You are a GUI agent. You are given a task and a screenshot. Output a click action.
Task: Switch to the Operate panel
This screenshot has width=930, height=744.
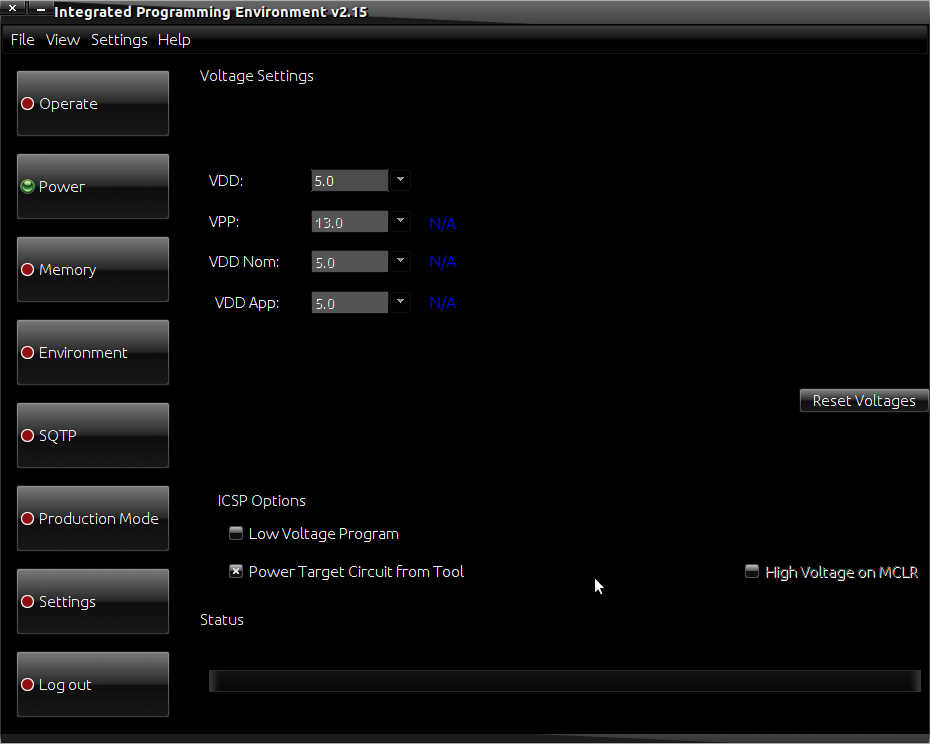(93, 103)
